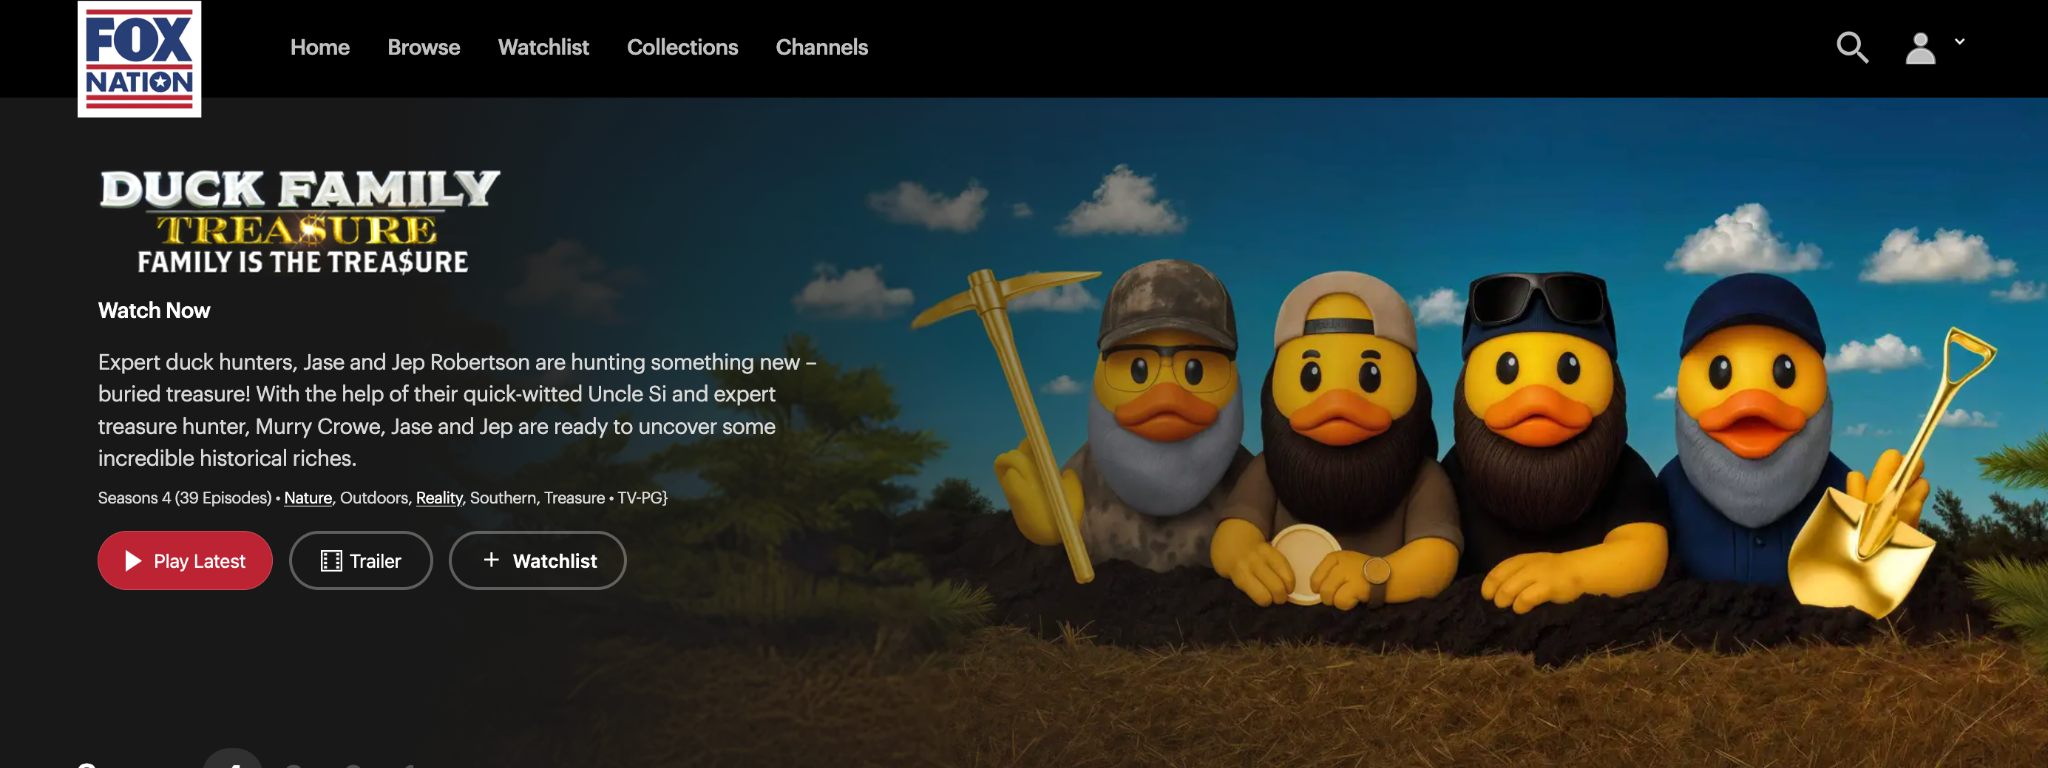Open the user profile icon
This screenshot has height=768, width=2048.
pyautogui.click(x=1920, y=48)
